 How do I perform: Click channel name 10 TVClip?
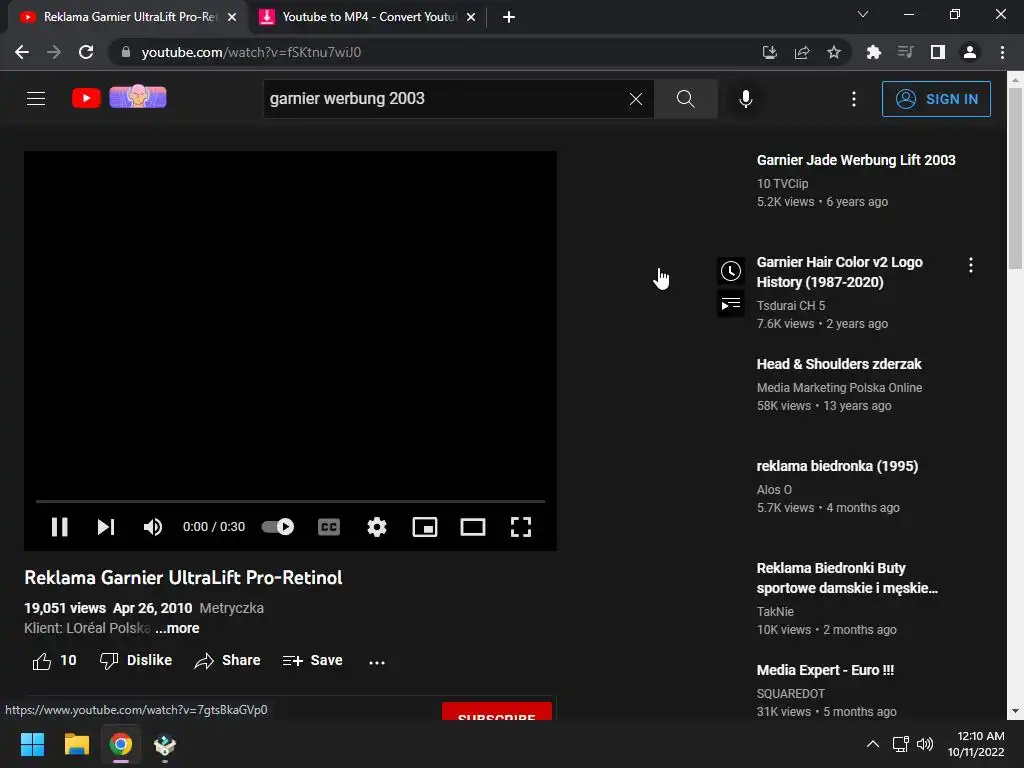point(782,184)
